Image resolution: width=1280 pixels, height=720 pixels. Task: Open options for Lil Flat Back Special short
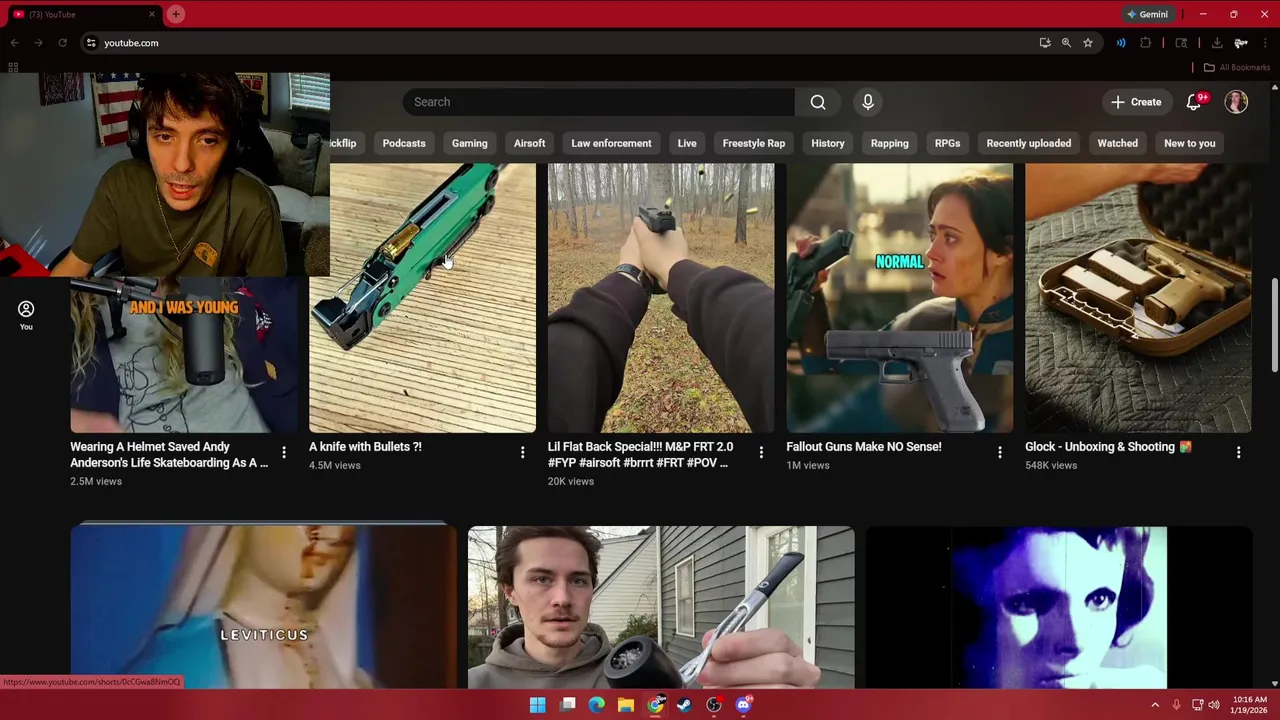click(761, 452)
